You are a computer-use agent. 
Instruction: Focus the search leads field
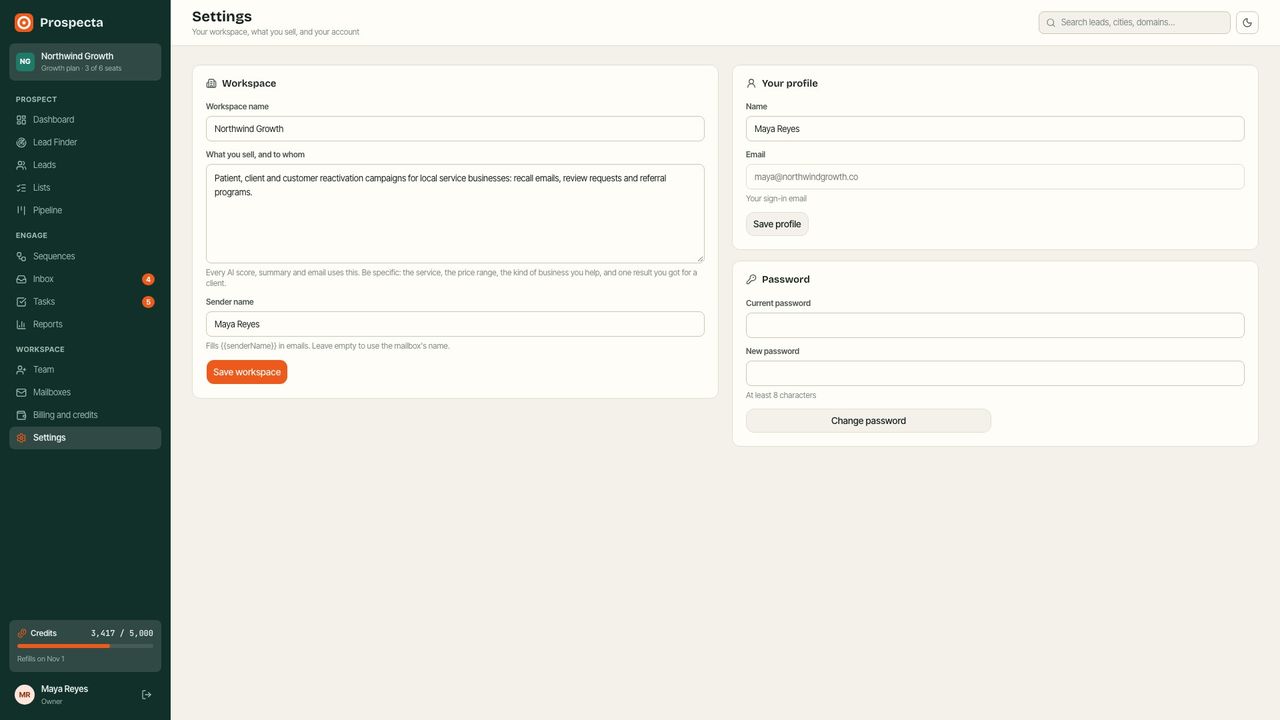[1134, 22]
